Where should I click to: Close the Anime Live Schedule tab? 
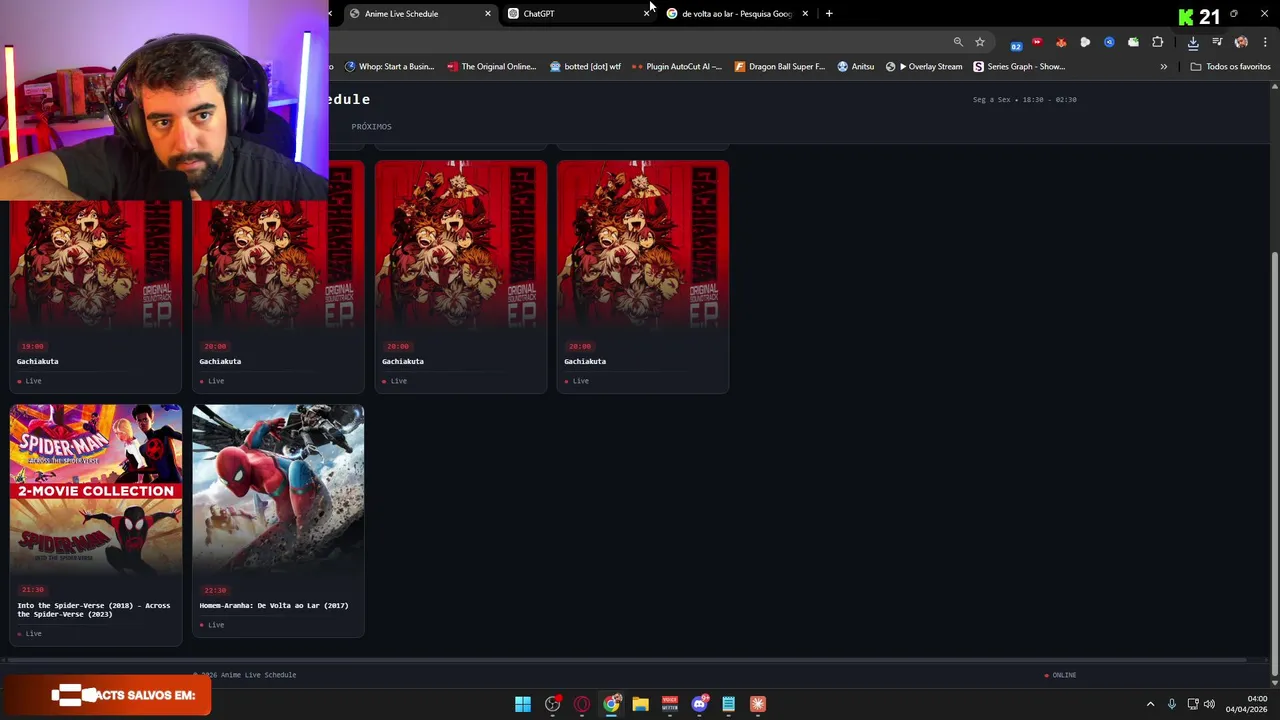point(488,13)
